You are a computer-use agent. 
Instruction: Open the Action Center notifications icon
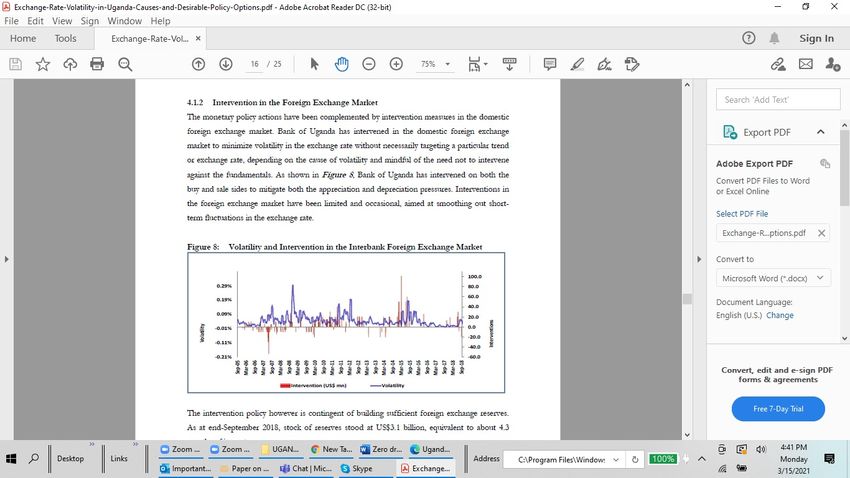pyautogui.click(x=829, y=458)
